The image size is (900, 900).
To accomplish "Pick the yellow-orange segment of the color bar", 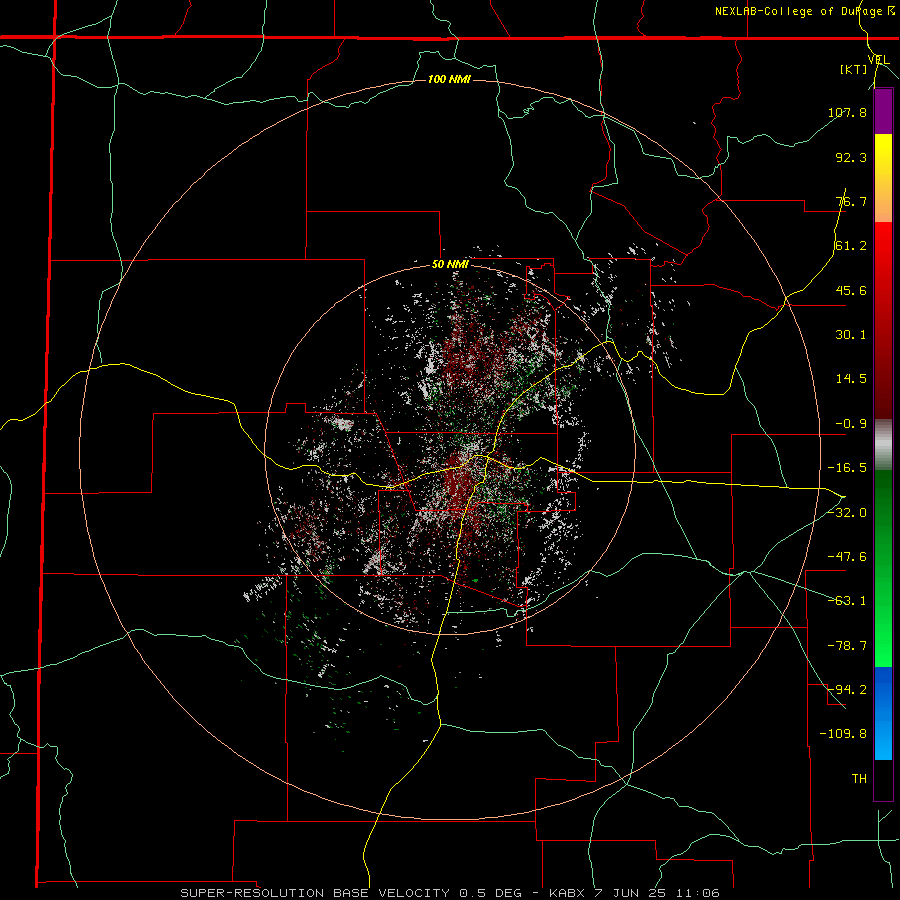I will pyautogui.click(x=883, y=178).
